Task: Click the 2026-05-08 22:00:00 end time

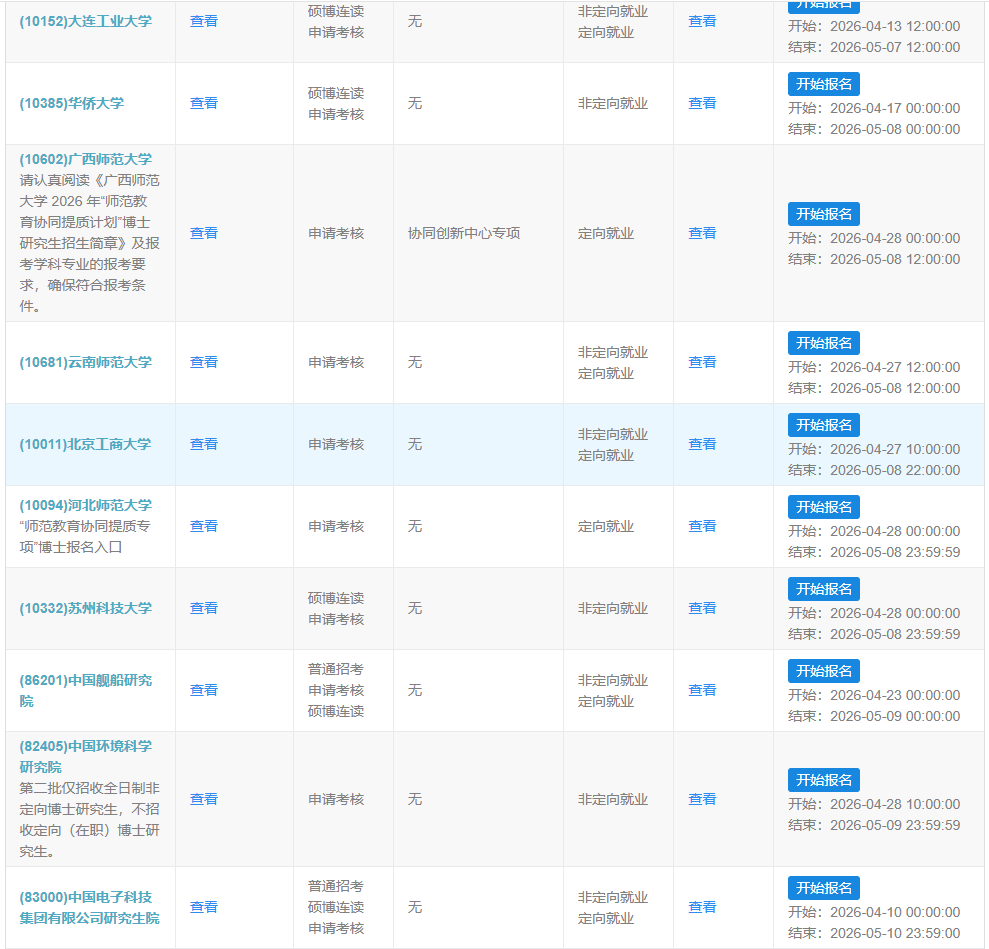Action: (x=895, y=470)
